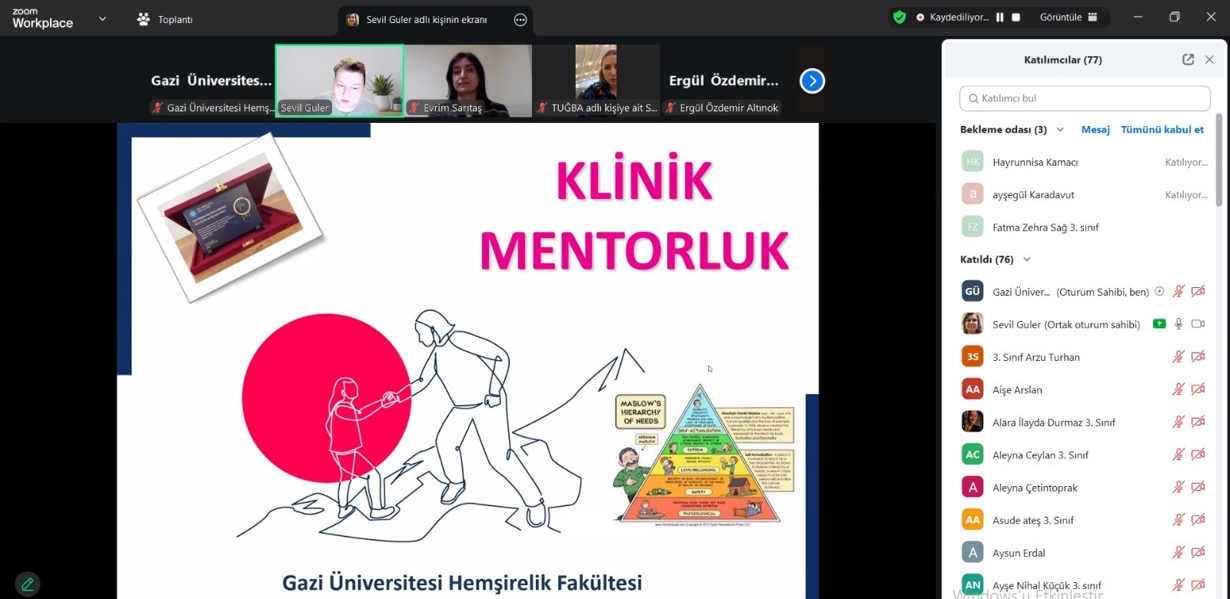Open the Toplantı meeting menu
Viewport: 1230px width, 599px height.
165,19
